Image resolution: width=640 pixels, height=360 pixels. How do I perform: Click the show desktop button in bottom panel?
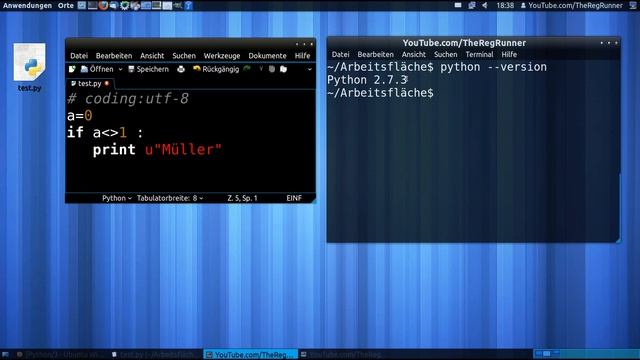point(5,354)
